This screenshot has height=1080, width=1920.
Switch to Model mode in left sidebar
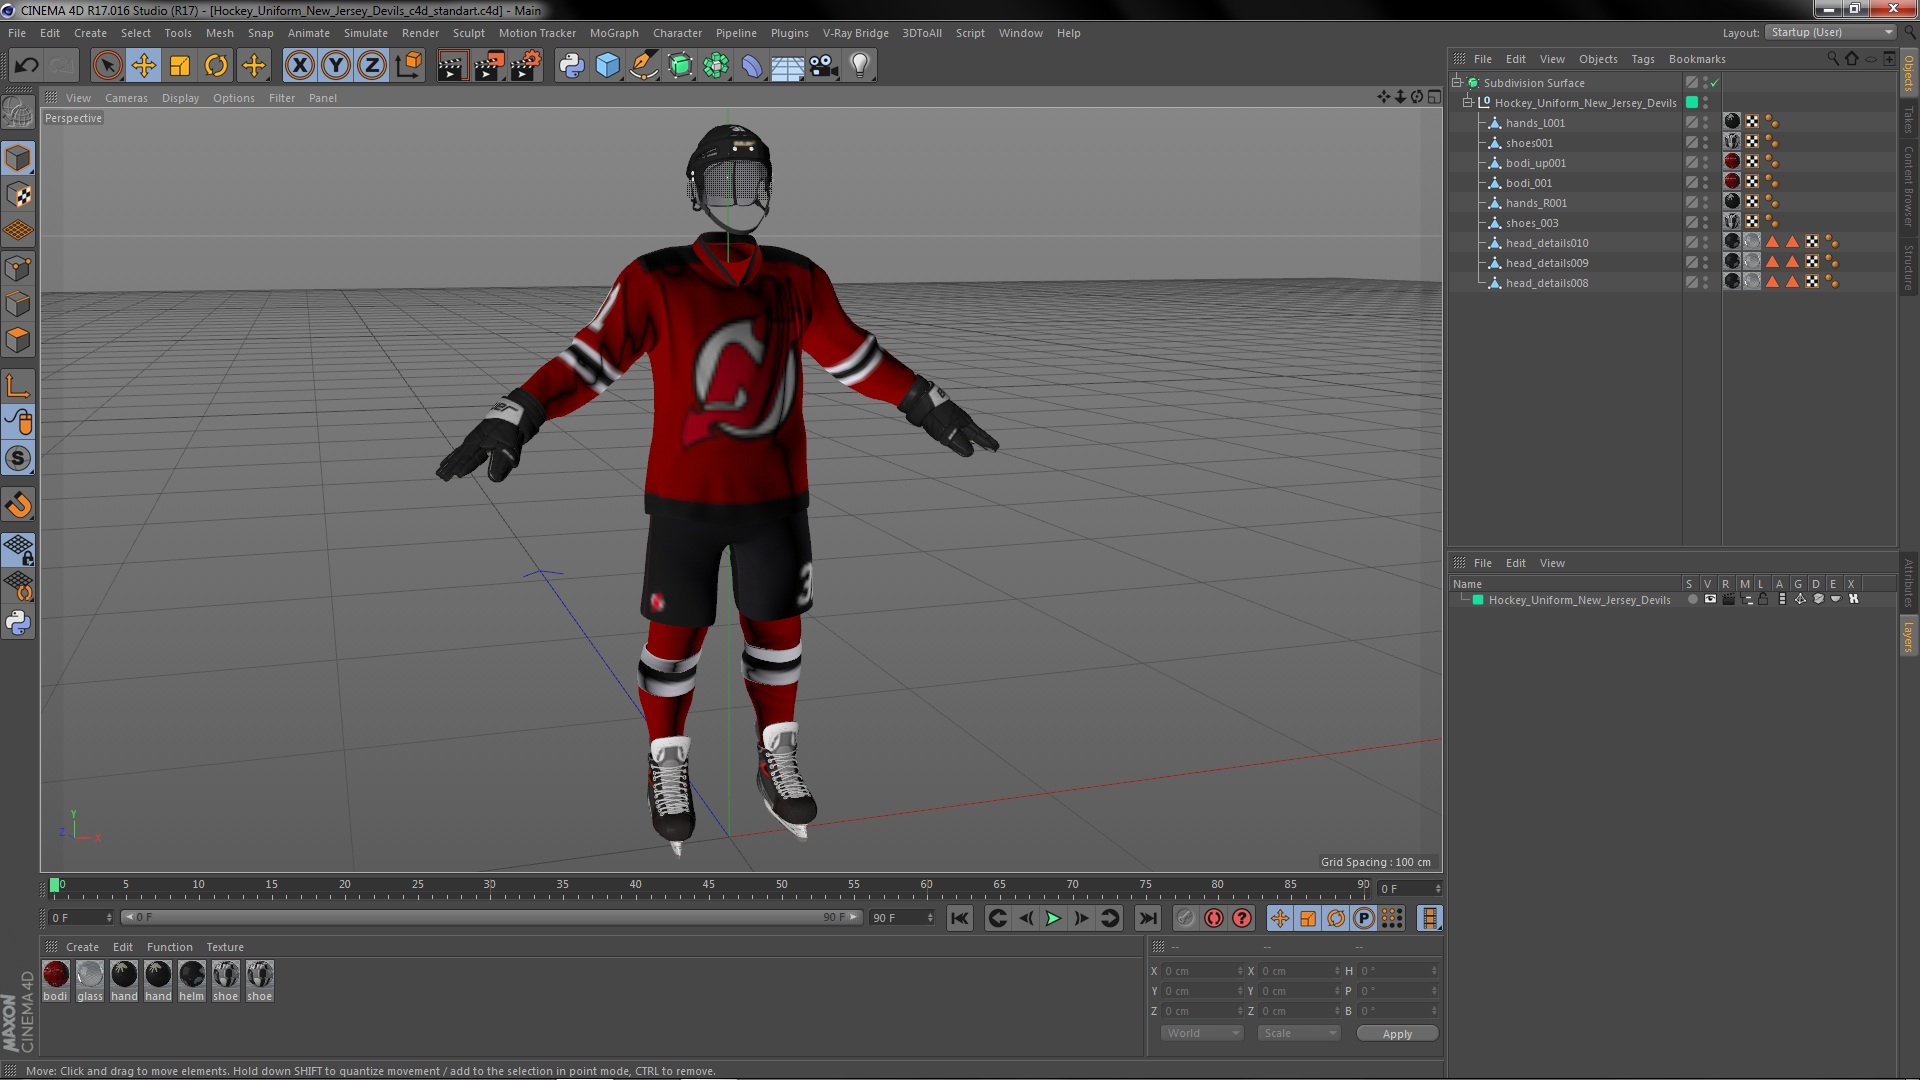coord(18,158)
